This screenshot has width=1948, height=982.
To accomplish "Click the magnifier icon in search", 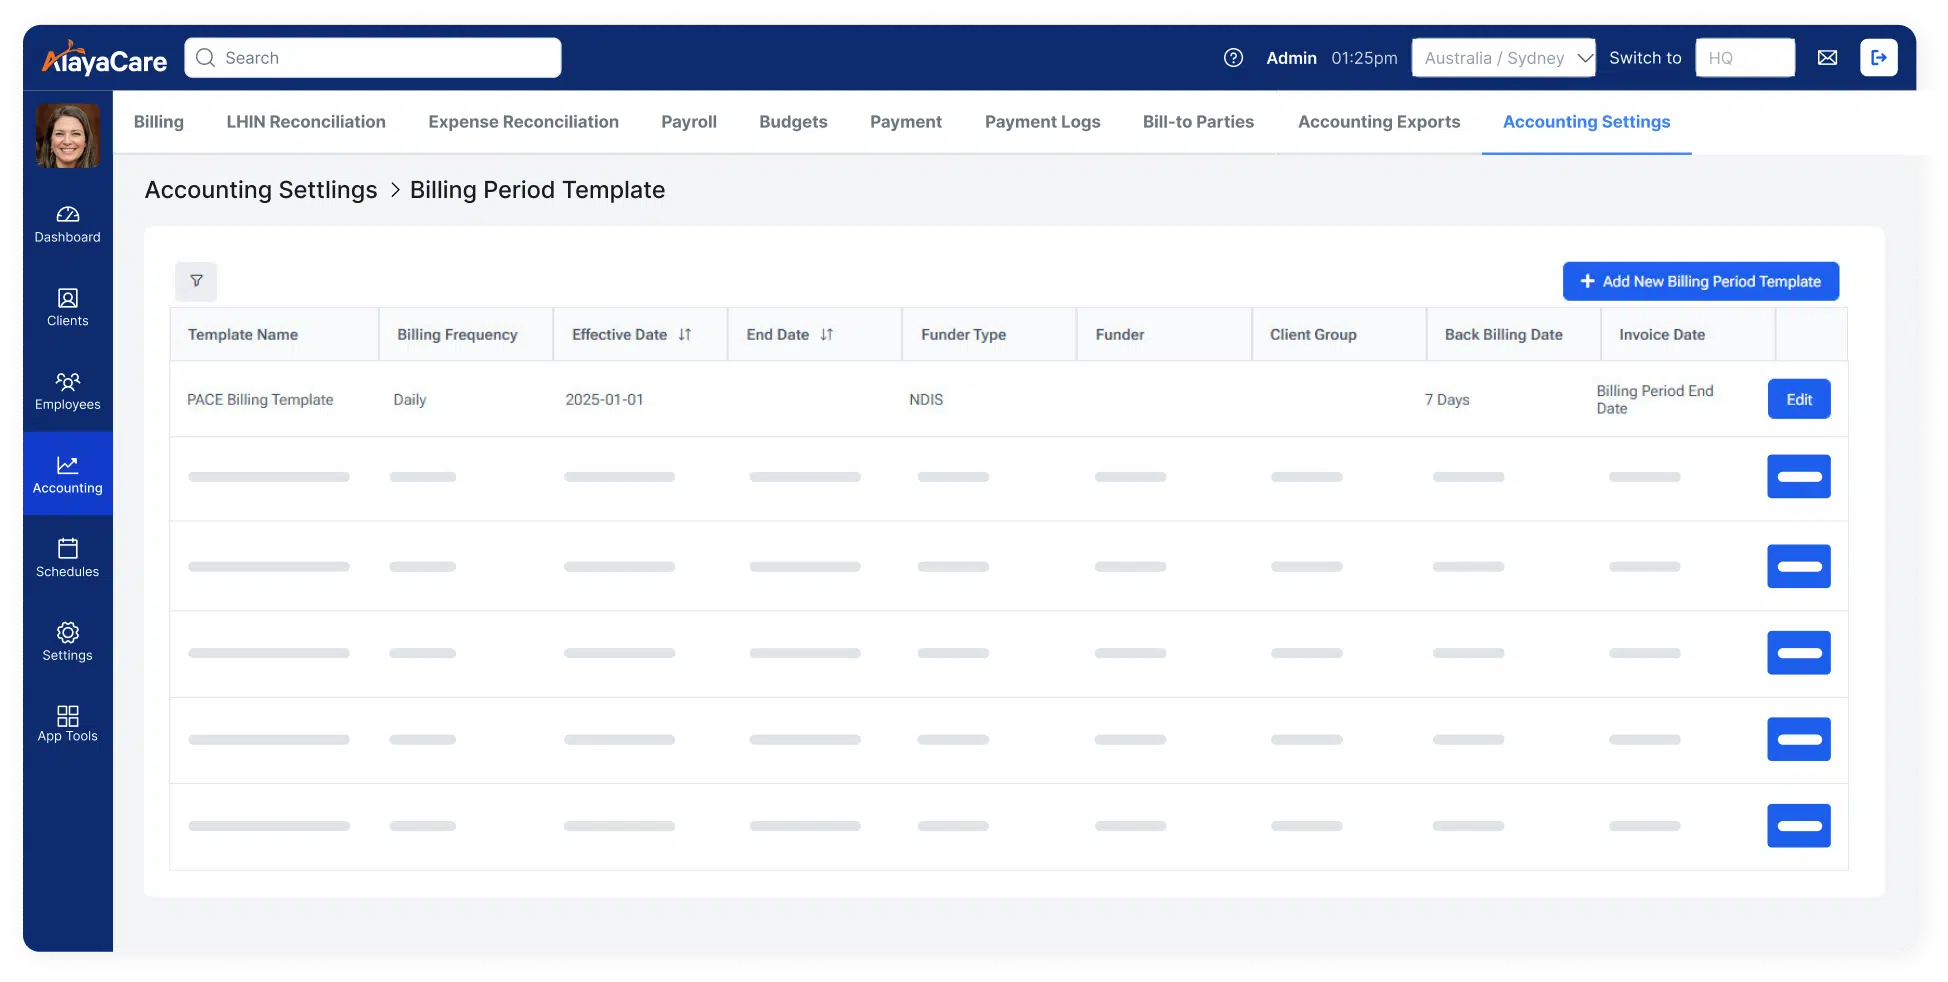I will pyautogui.click(x=206, y=58).
